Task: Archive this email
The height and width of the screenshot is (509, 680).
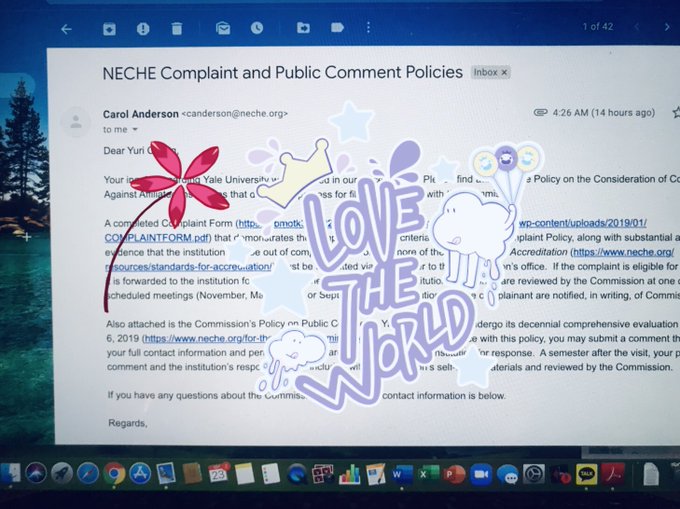Action: pos(109,29)
